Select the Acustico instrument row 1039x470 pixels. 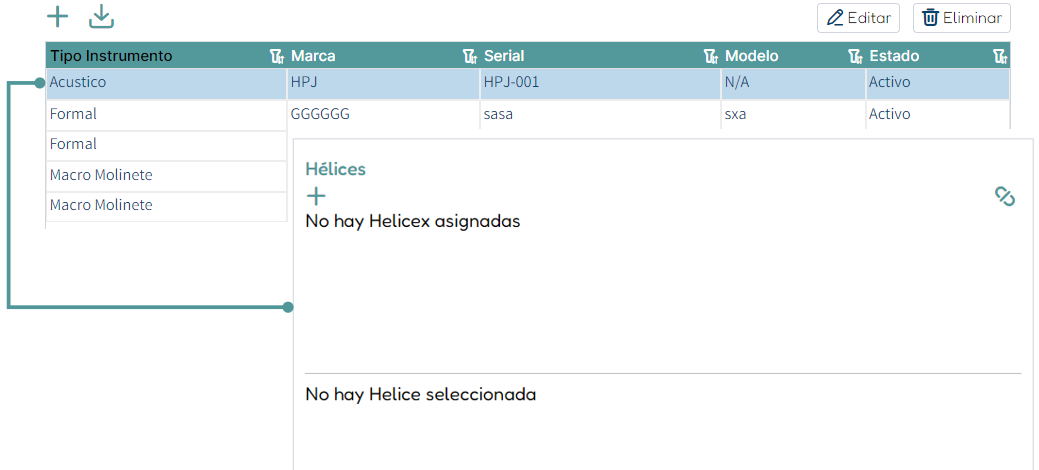click(528, 84)
